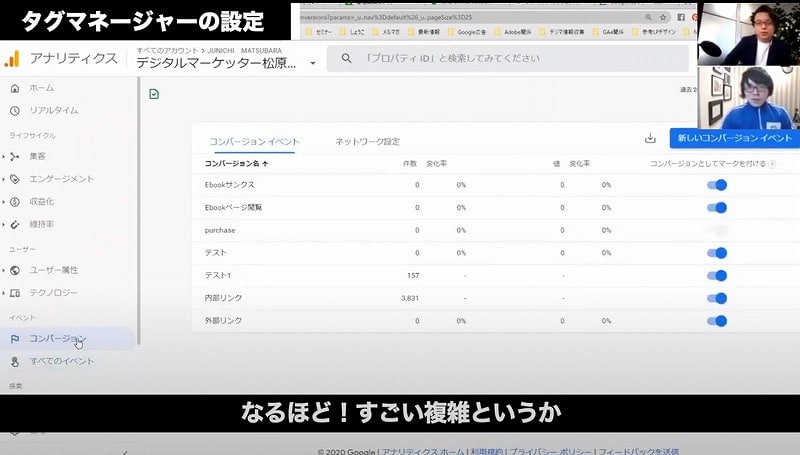Switch to ネットワーク設定 tab
800x455 pixels.
click(x=367, y=142)
